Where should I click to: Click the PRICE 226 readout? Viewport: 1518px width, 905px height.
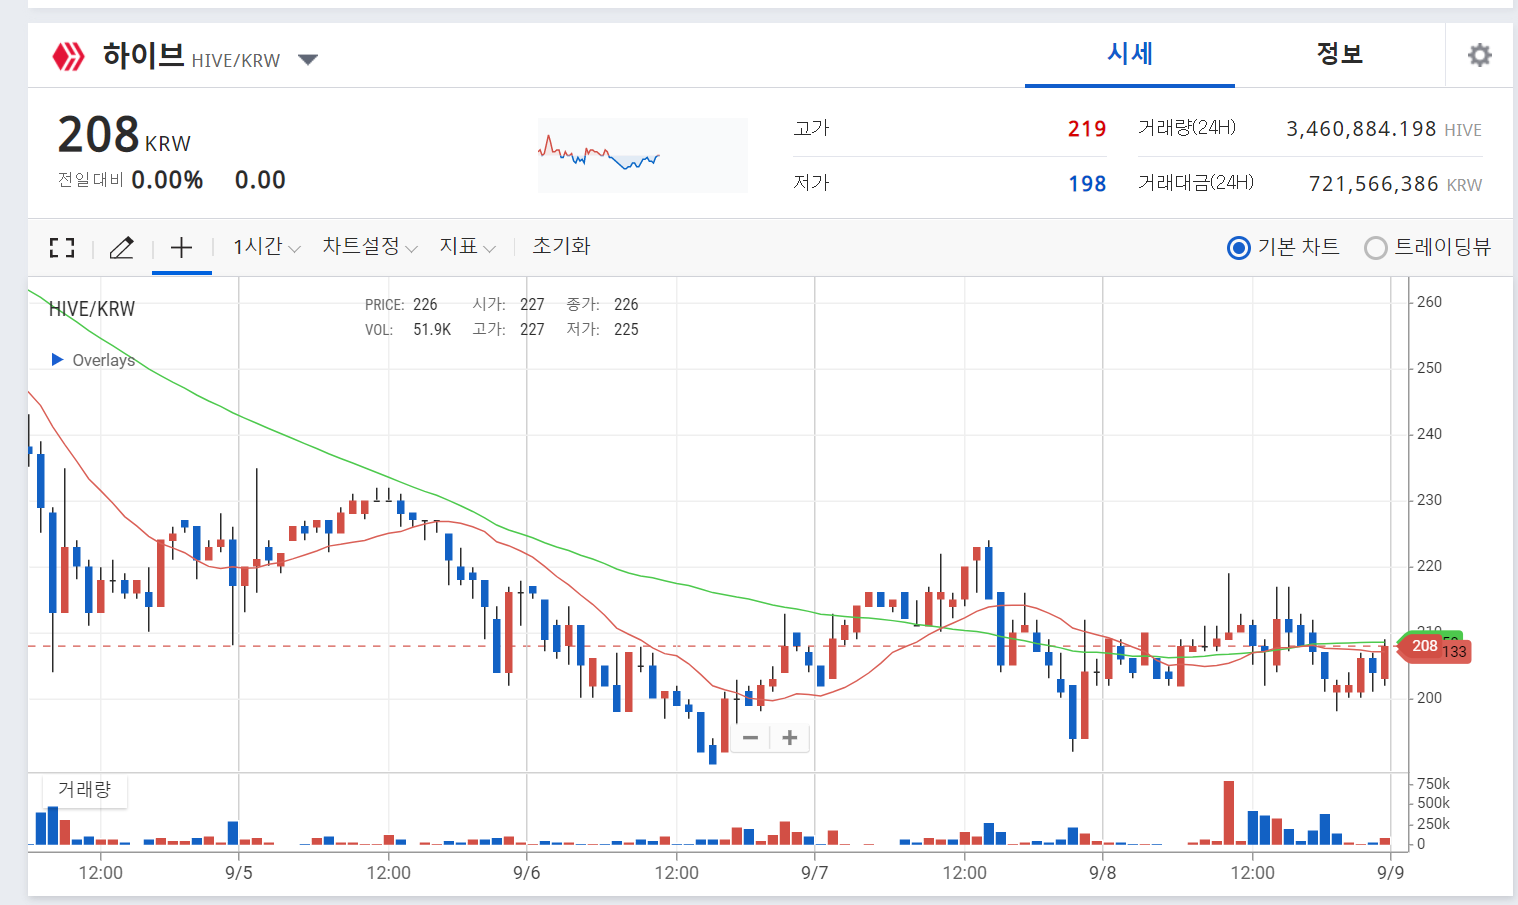coord(401,304)
